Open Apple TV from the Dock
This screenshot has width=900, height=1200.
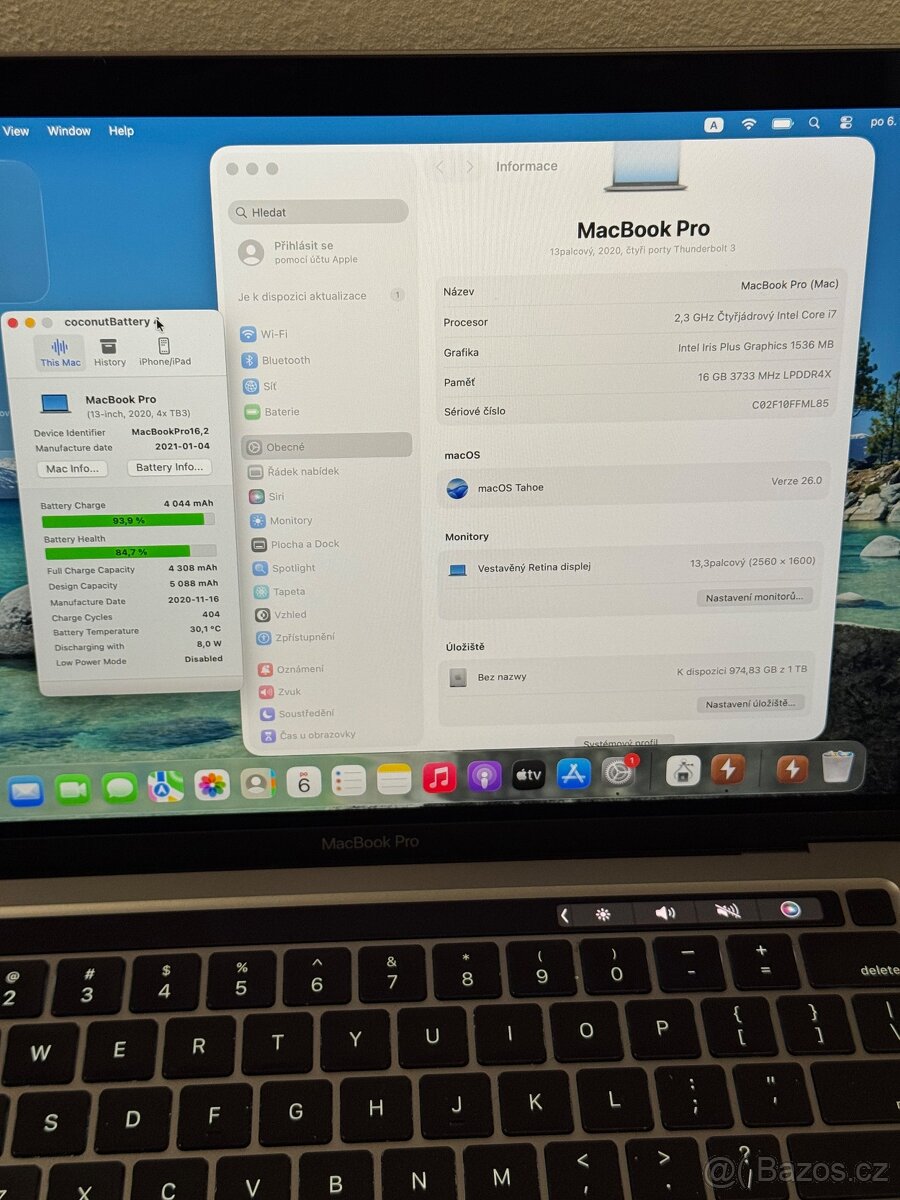coord(529,776)
